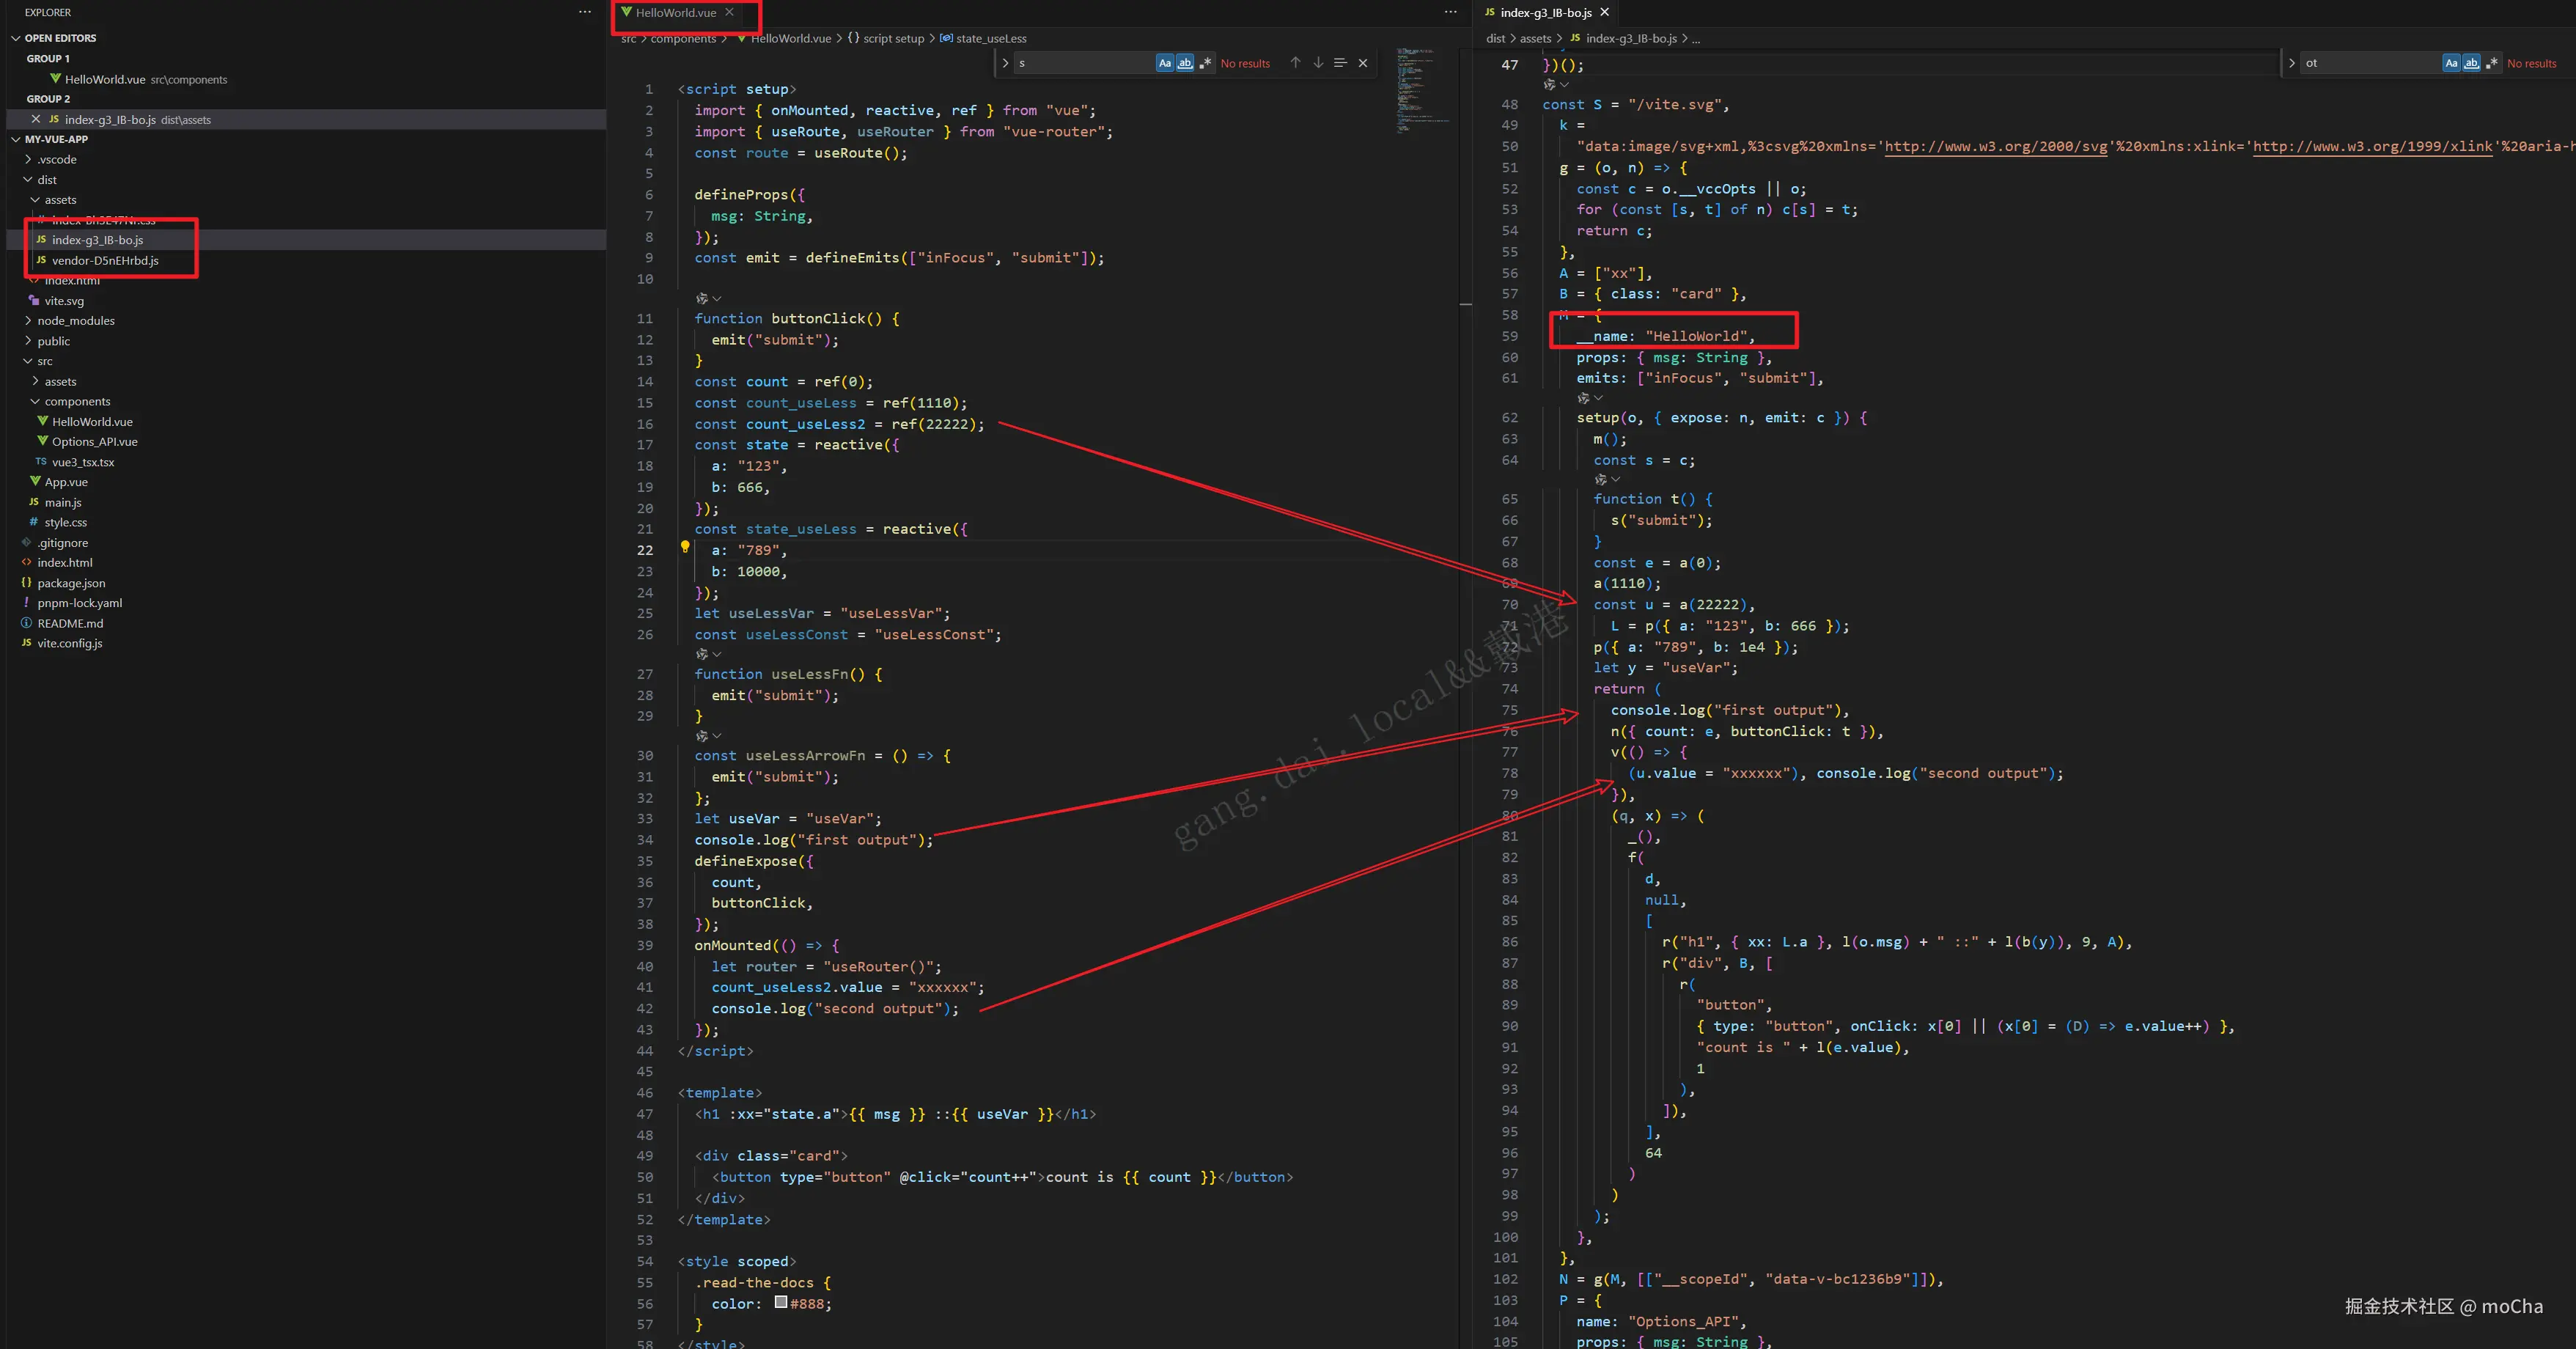Select the index-g3_IB-bo.js editor tab
Image resolution: width=2576 pixels, height=1349 pixels.
1545,13
